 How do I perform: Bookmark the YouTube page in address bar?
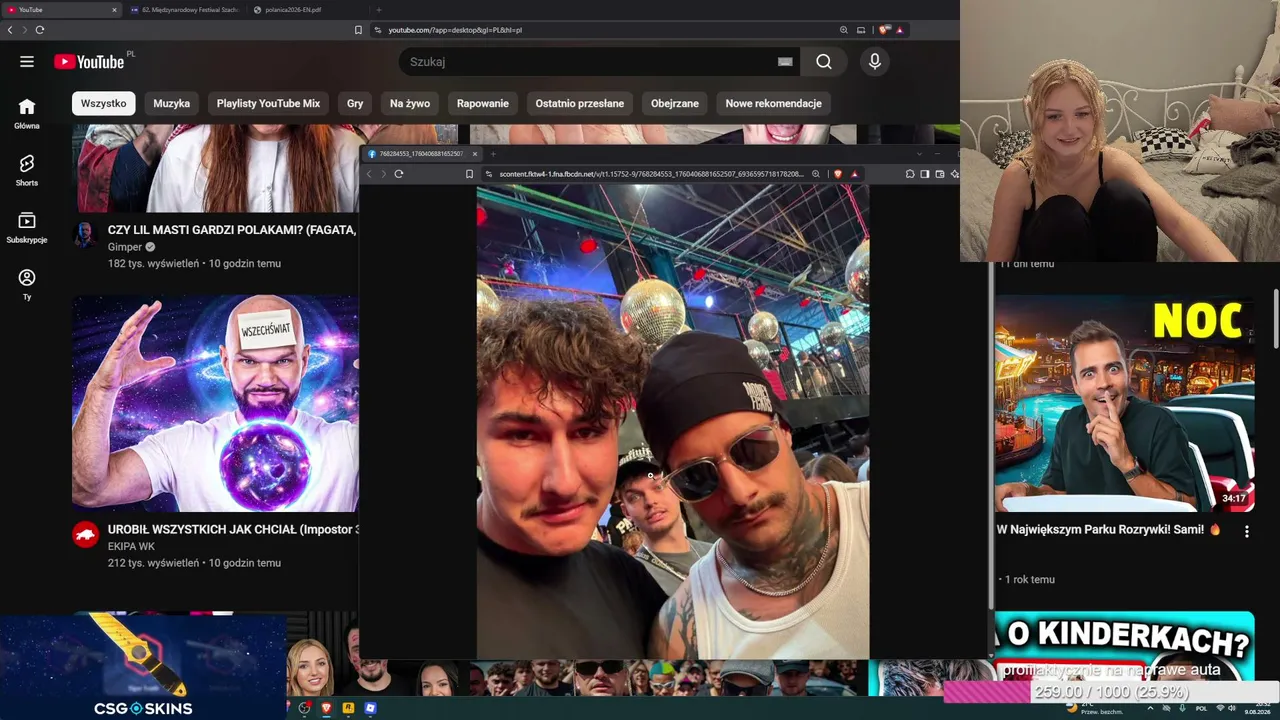click(358, 30)
